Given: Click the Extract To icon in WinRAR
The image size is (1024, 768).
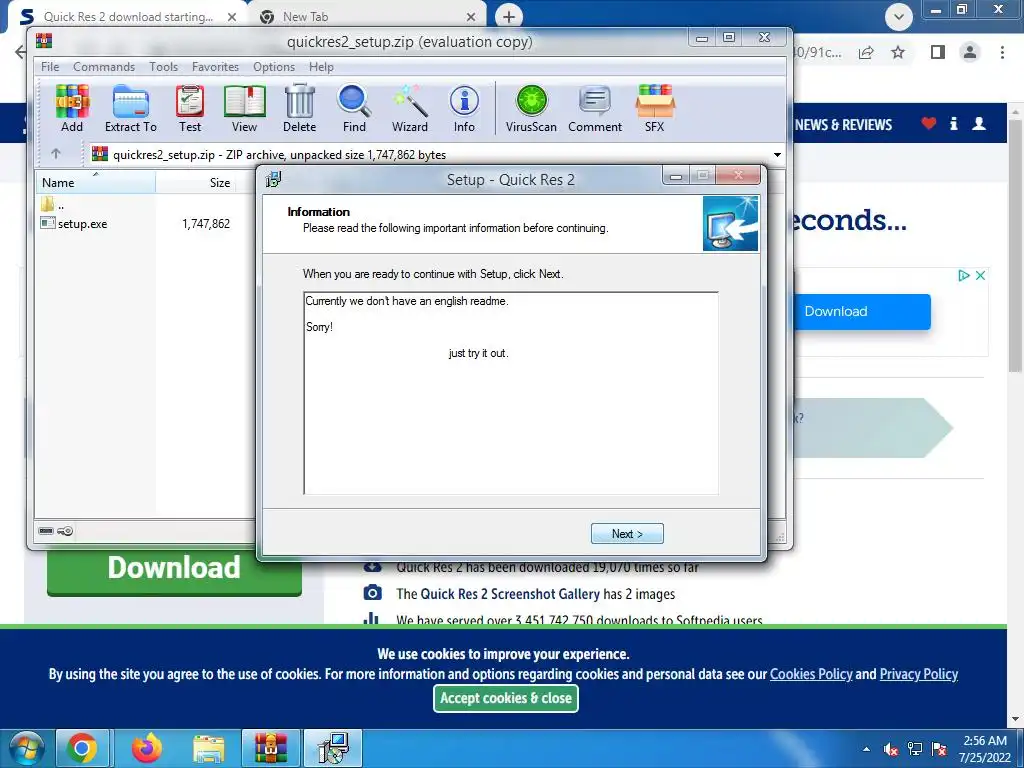Looking at the screenshot, I should point(131,108).
